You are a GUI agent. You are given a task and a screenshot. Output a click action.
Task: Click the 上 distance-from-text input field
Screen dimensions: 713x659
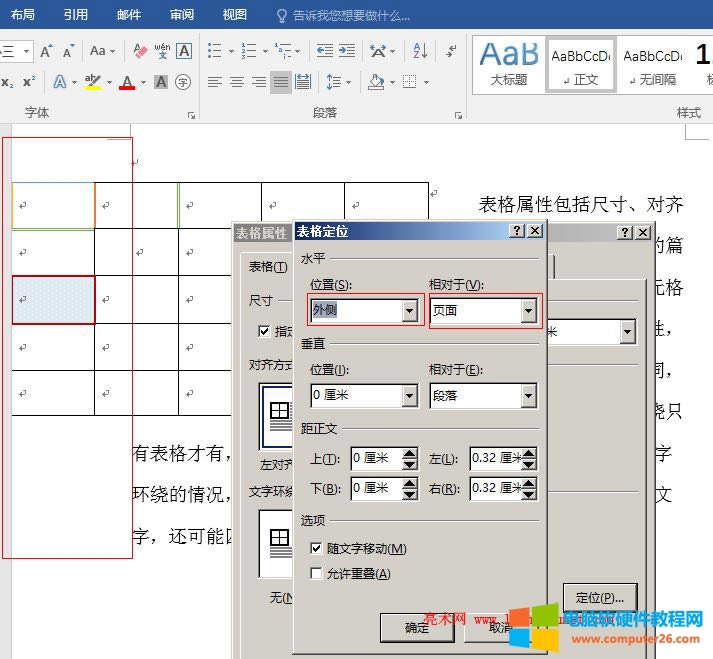375,459
